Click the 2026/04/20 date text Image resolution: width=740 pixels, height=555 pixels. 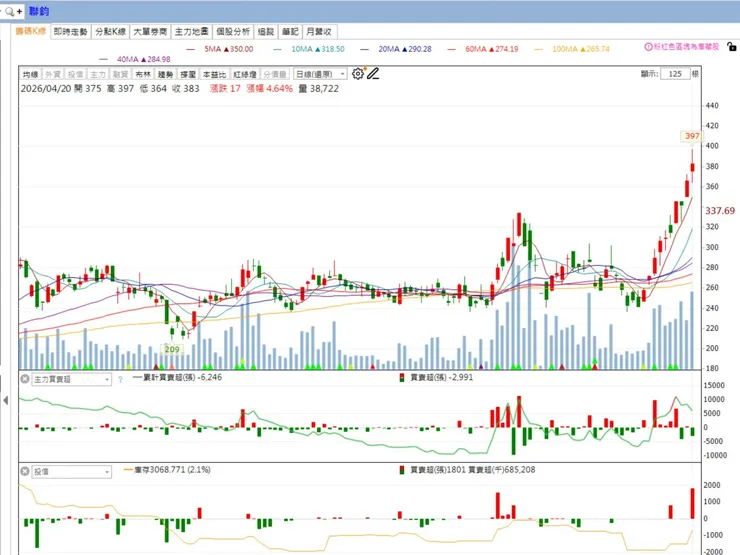pyautogui.click(x=46, y=89)
